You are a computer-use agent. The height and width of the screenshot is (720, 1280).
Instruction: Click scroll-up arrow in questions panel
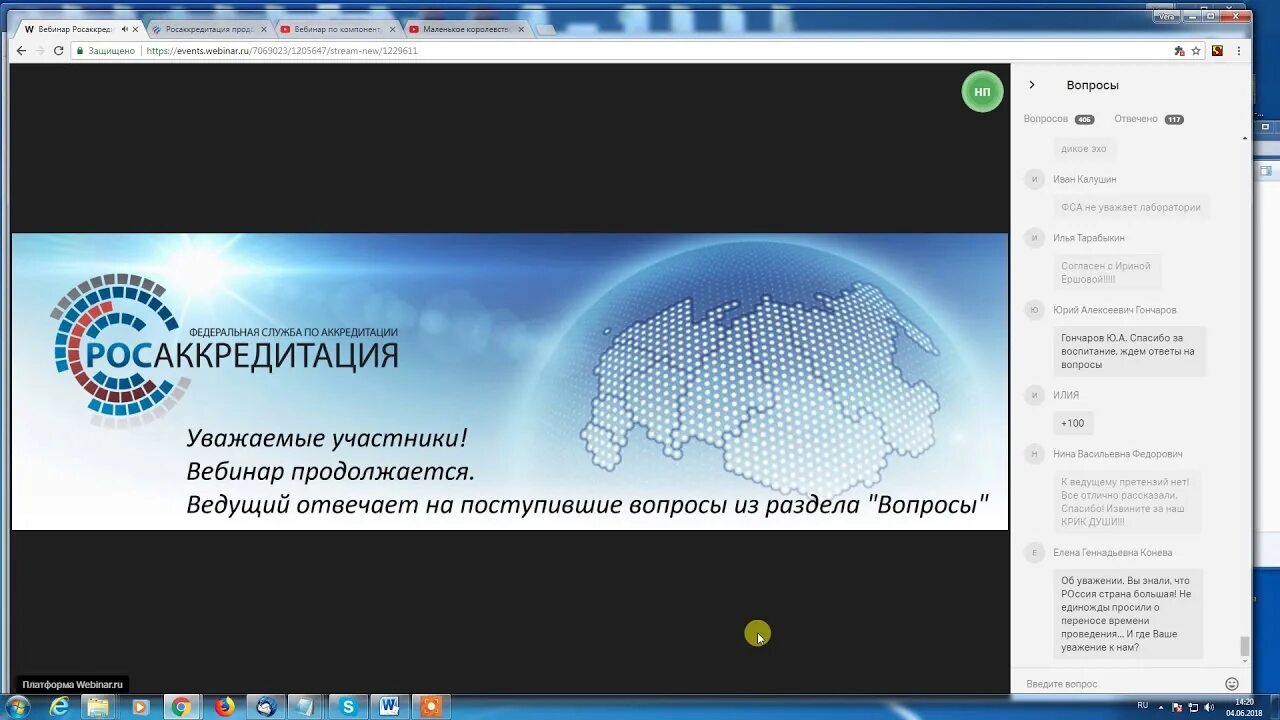coord(1245,138)
